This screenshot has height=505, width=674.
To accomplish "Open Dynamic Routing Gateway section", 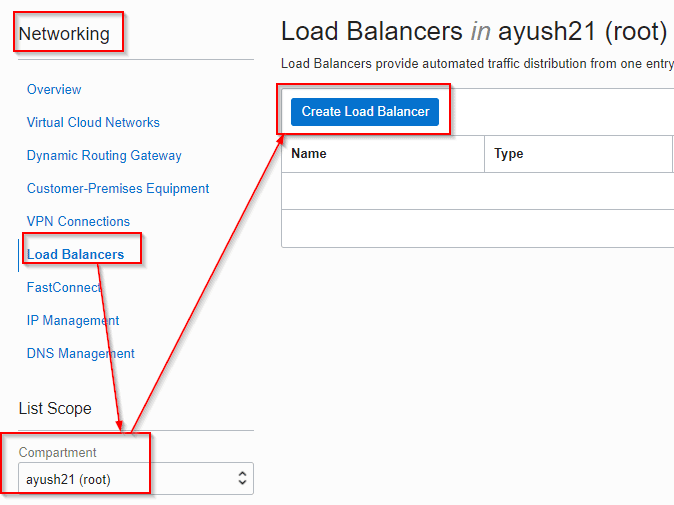I will coord(104,155).
